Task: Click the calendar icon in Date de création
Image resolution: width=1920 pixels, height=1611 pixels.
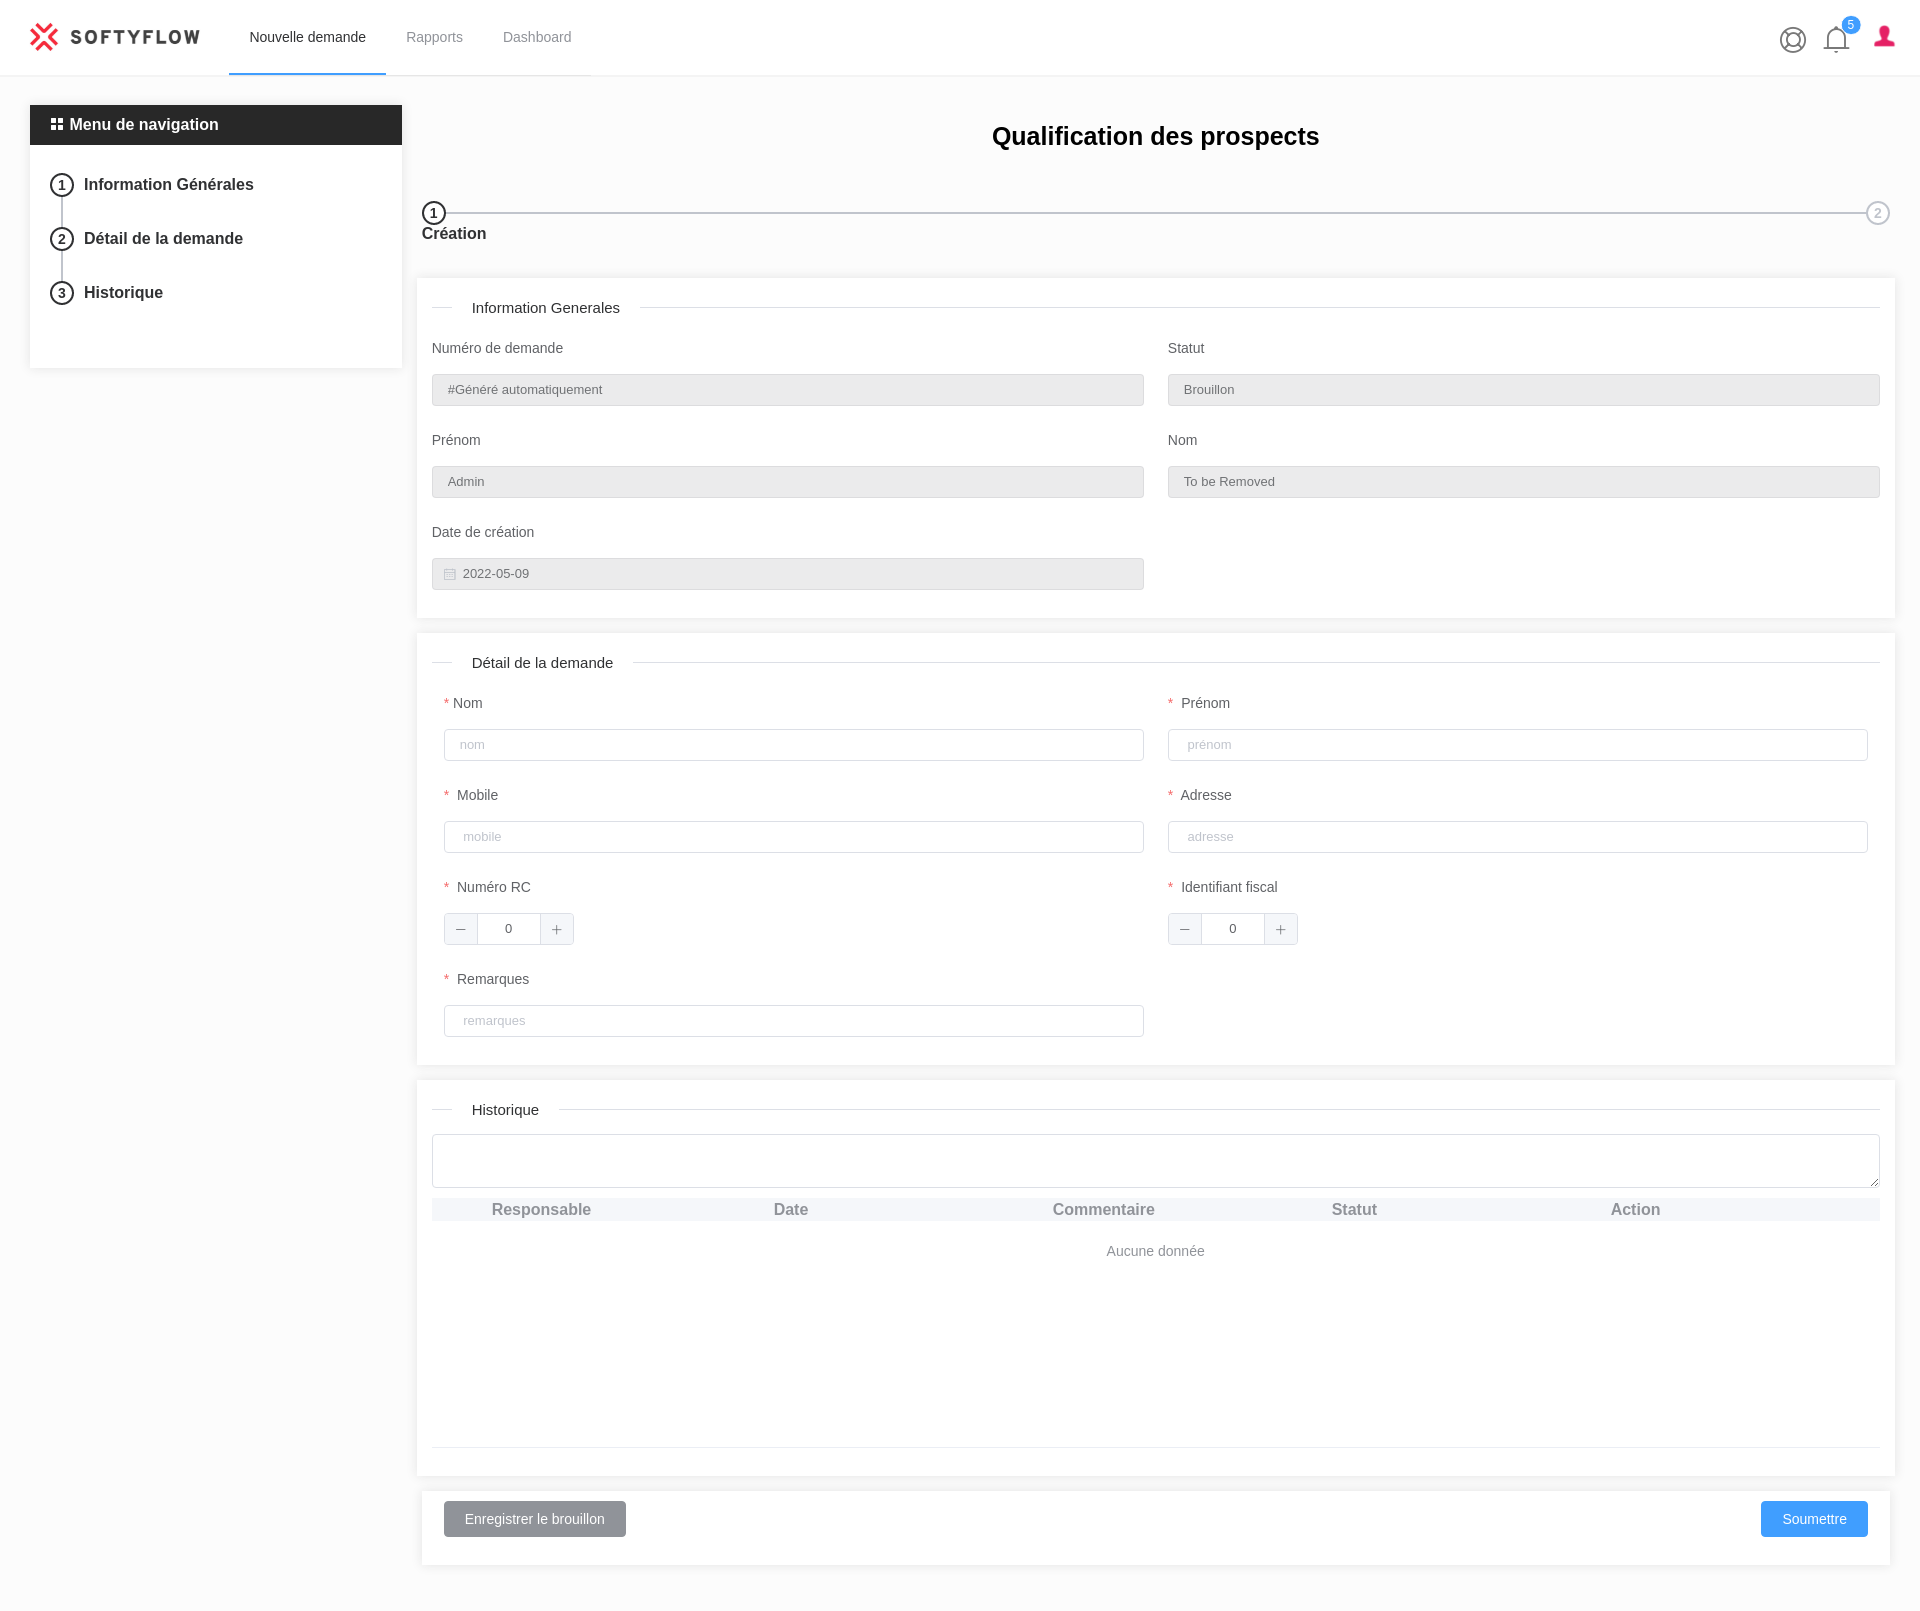Action: pyautogui.click(x=449, y=573)
